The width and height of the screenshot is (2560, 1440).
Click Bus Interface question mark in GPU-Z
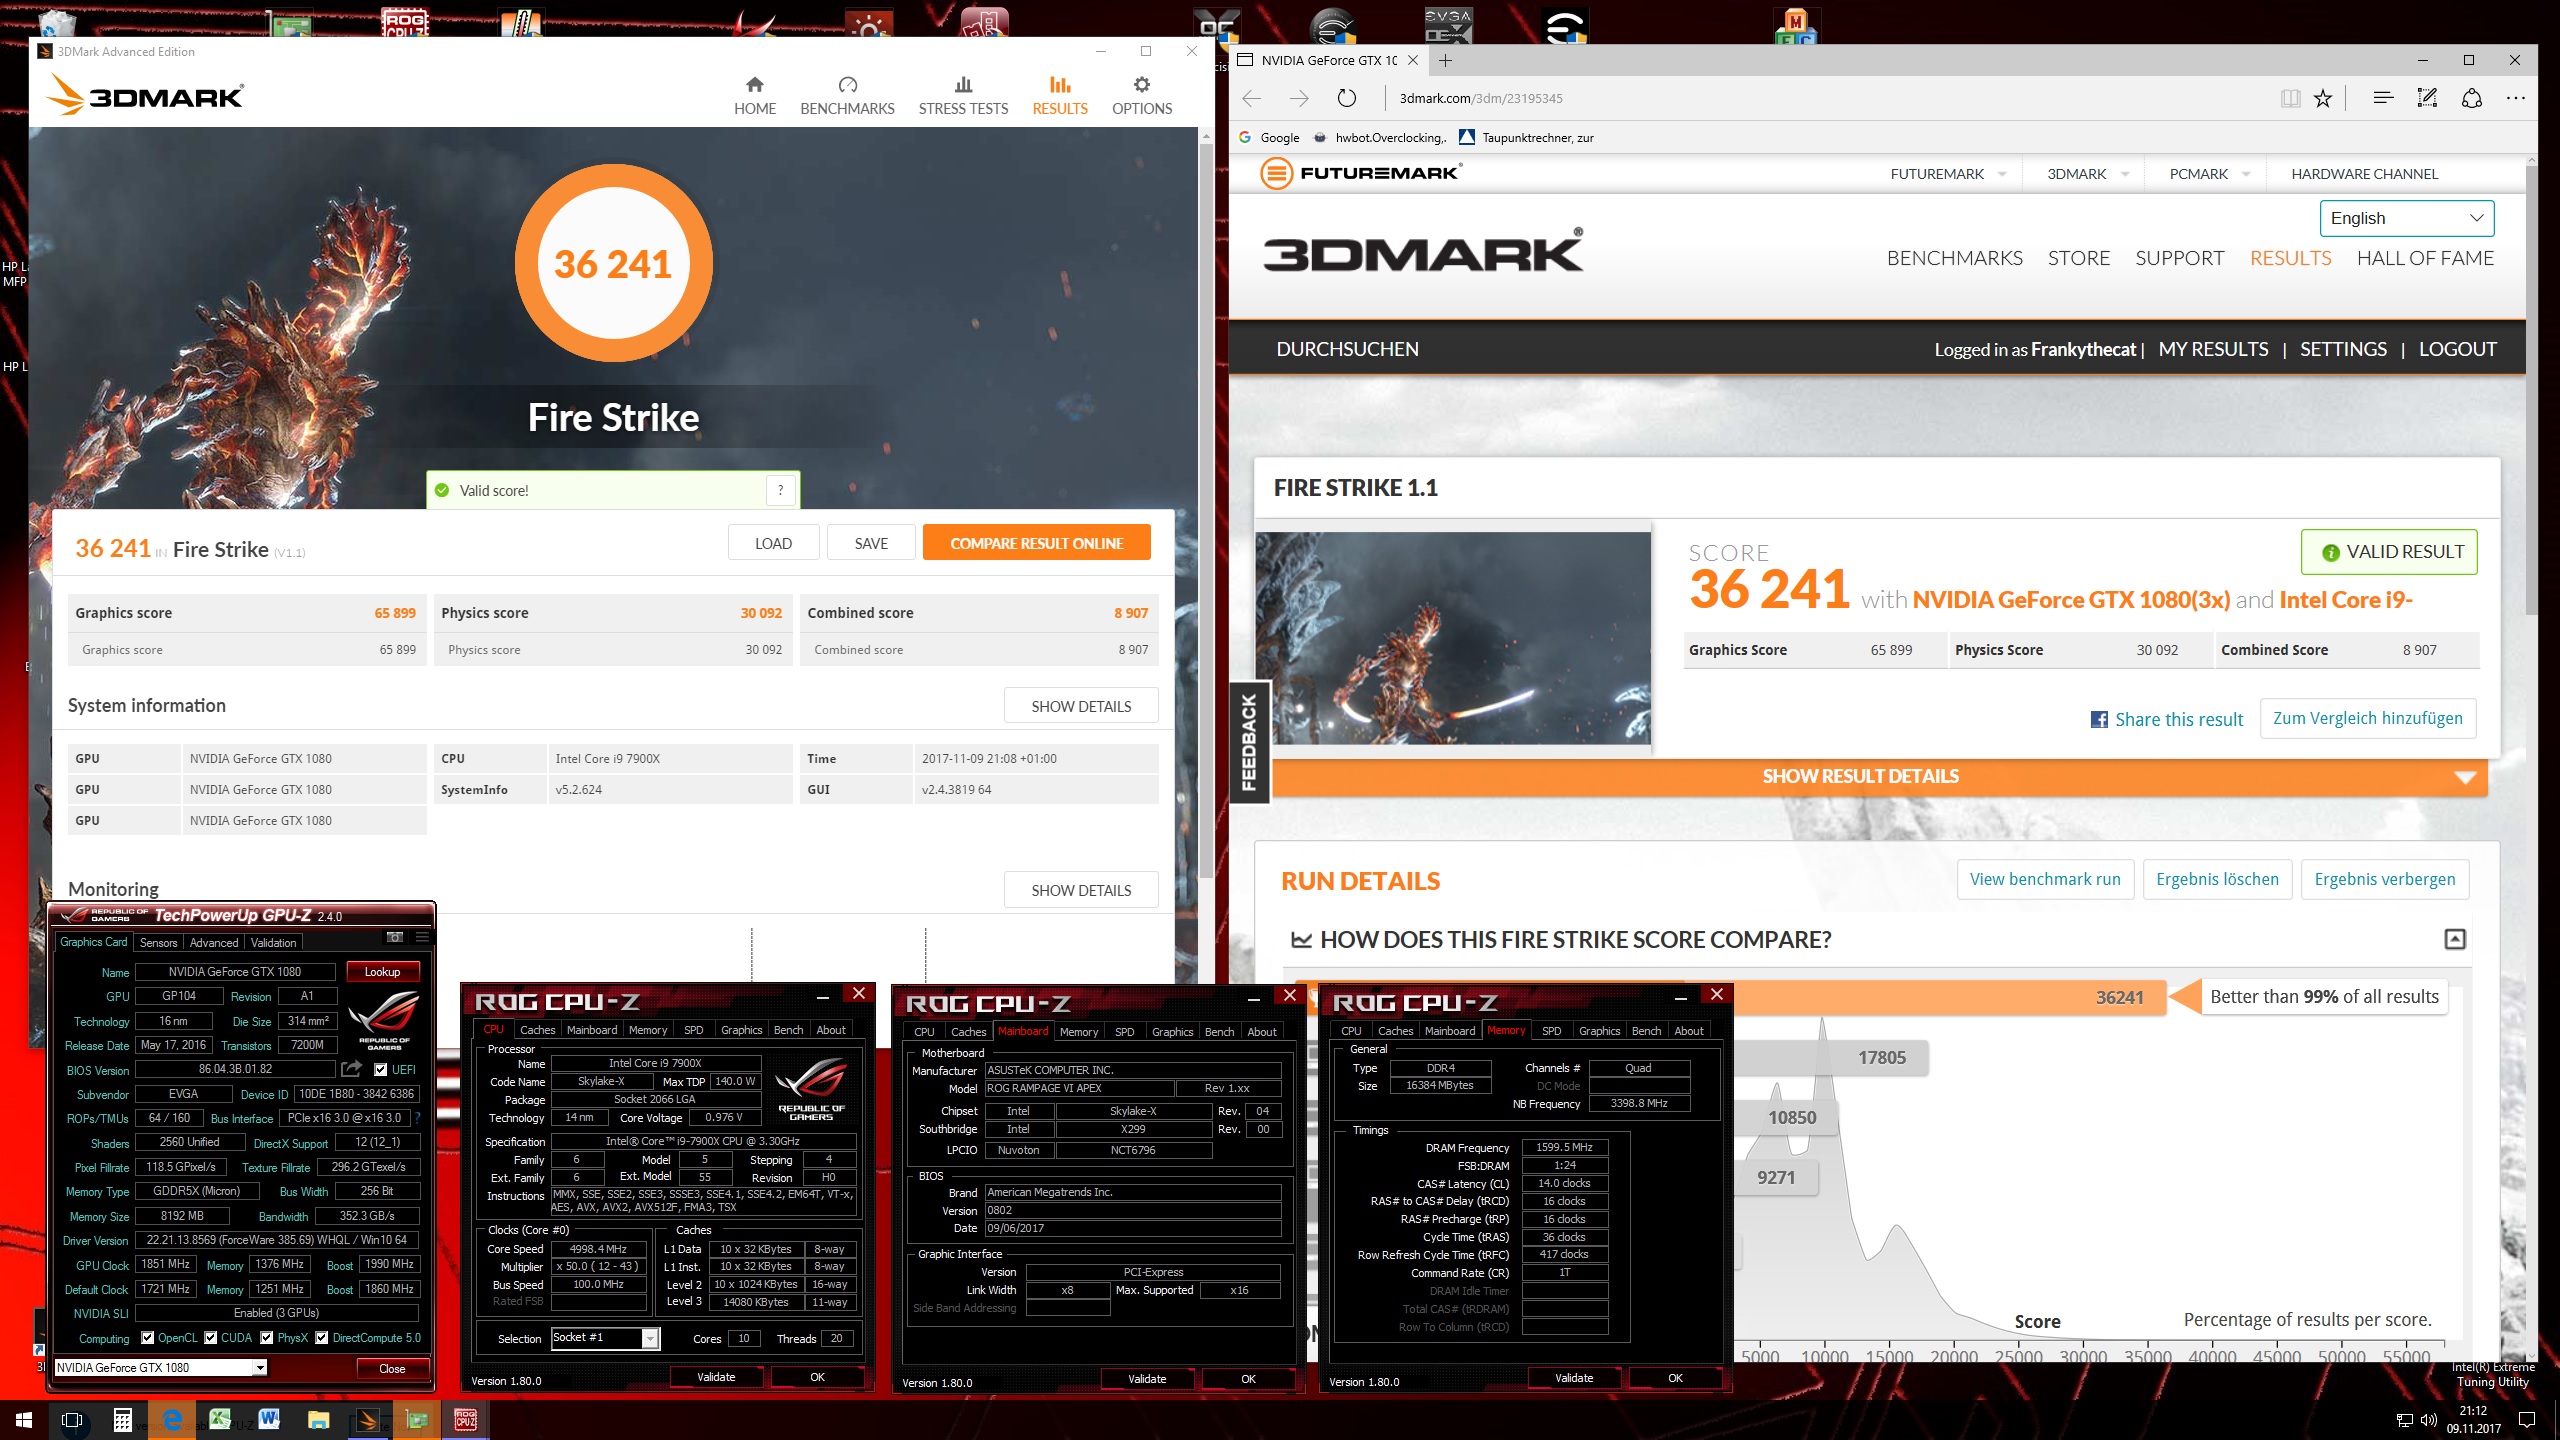(x=417, y=1118)
